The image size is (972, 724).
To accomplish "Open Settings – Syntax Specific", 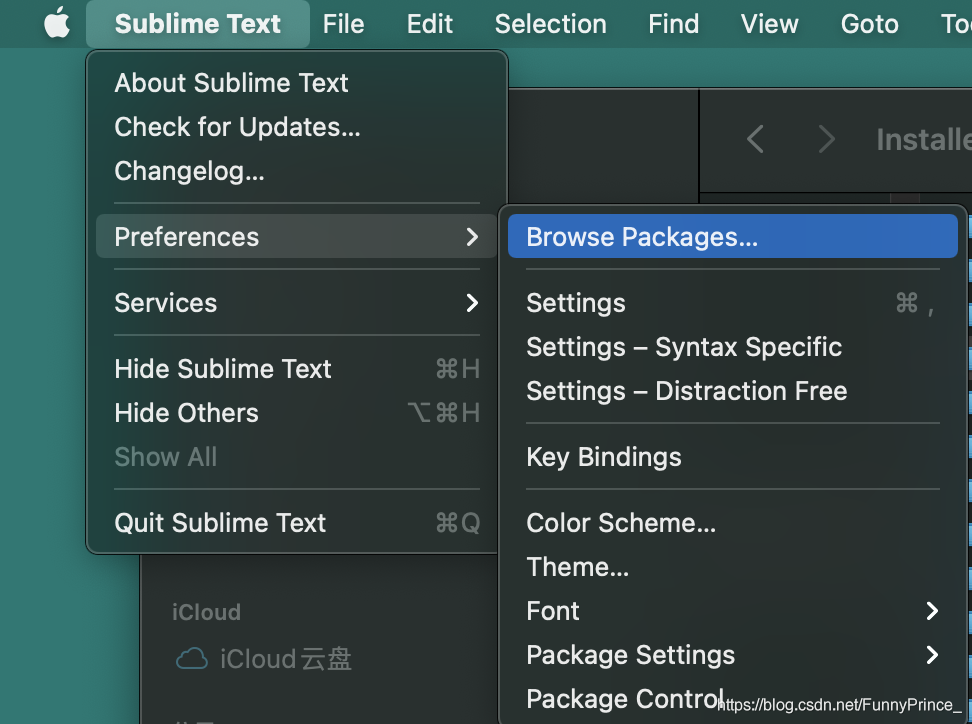I will point(733,347).
